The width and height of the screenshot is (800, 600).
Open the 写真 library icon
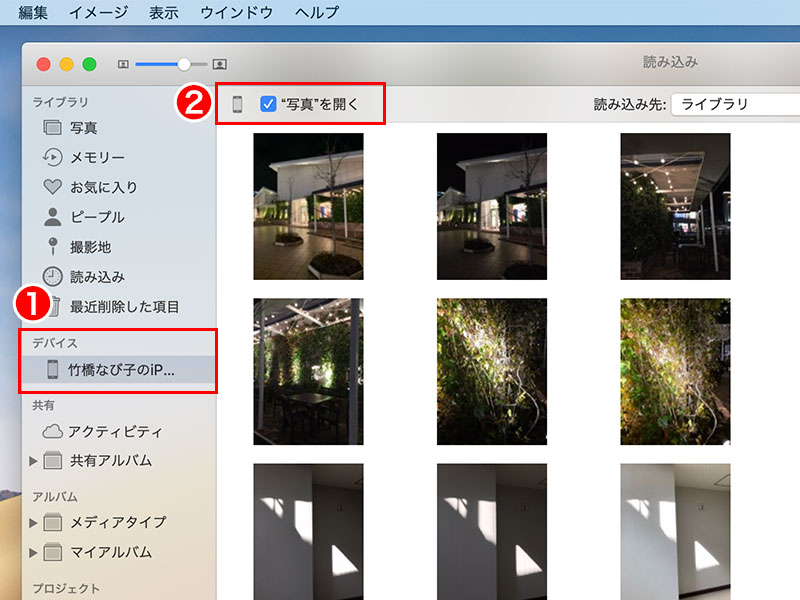tap(52, 128)
